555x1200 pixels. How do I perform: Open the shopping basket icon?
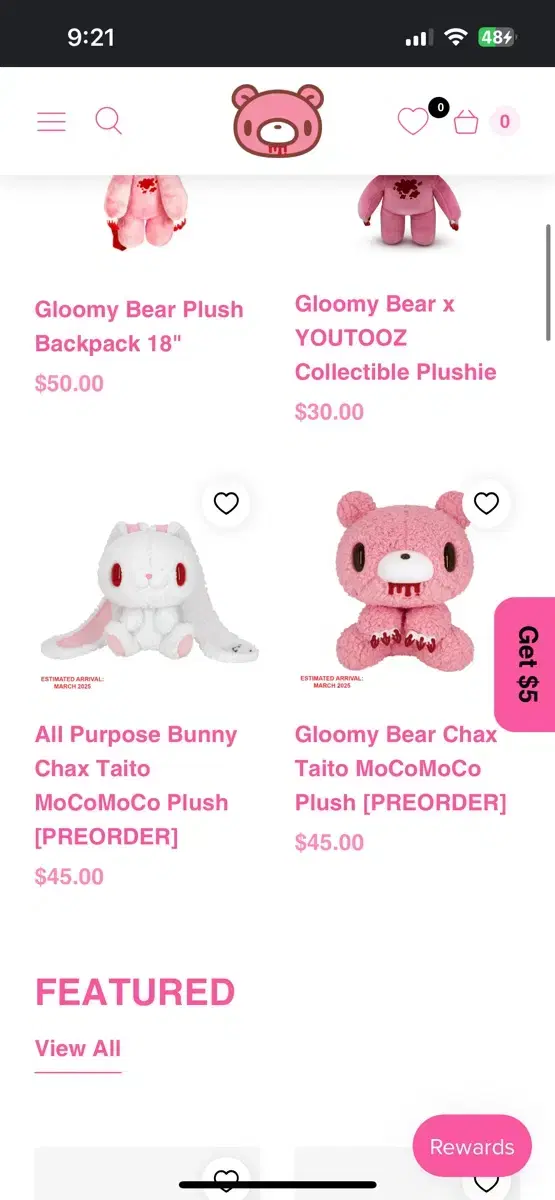tap(466, 122)
